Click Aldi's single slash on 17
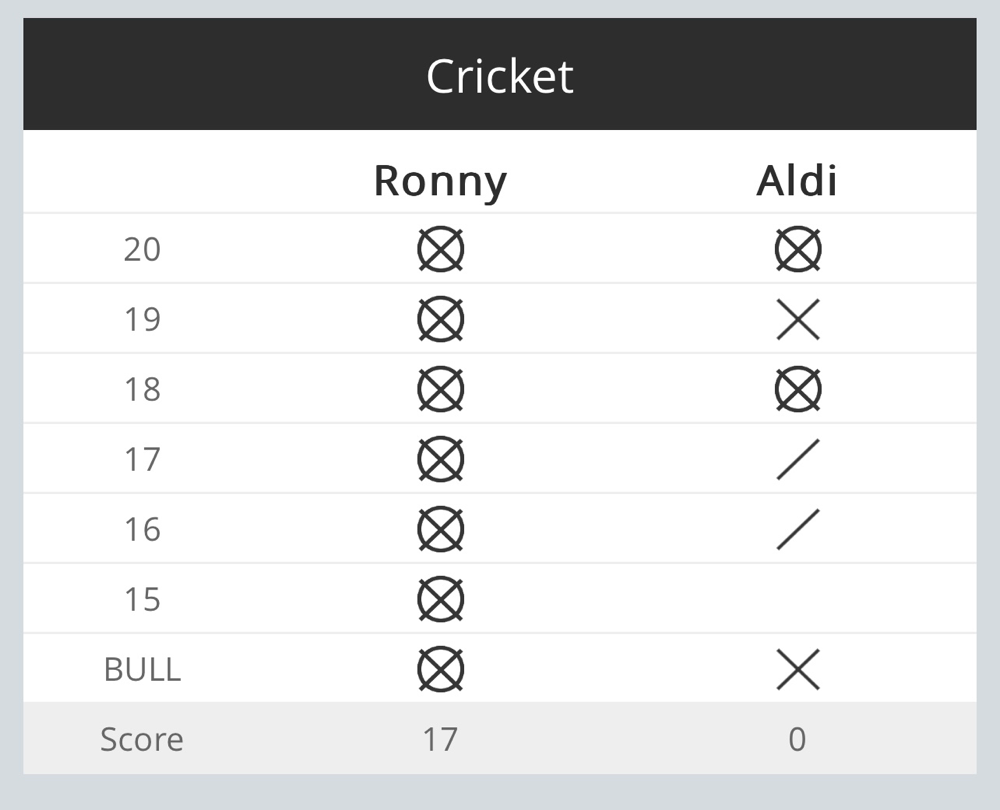The height and width of the screenshot is (810, 1000). (798, 459)
